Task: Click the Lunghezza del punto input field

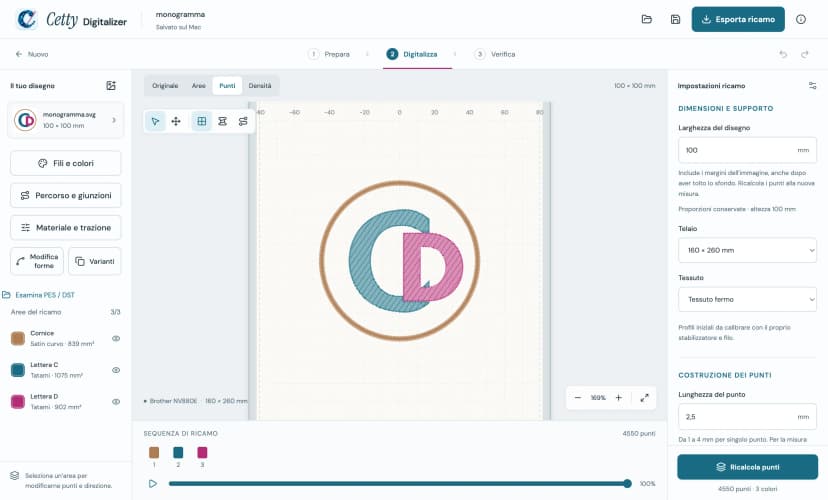Action: (x=747, y=417)
